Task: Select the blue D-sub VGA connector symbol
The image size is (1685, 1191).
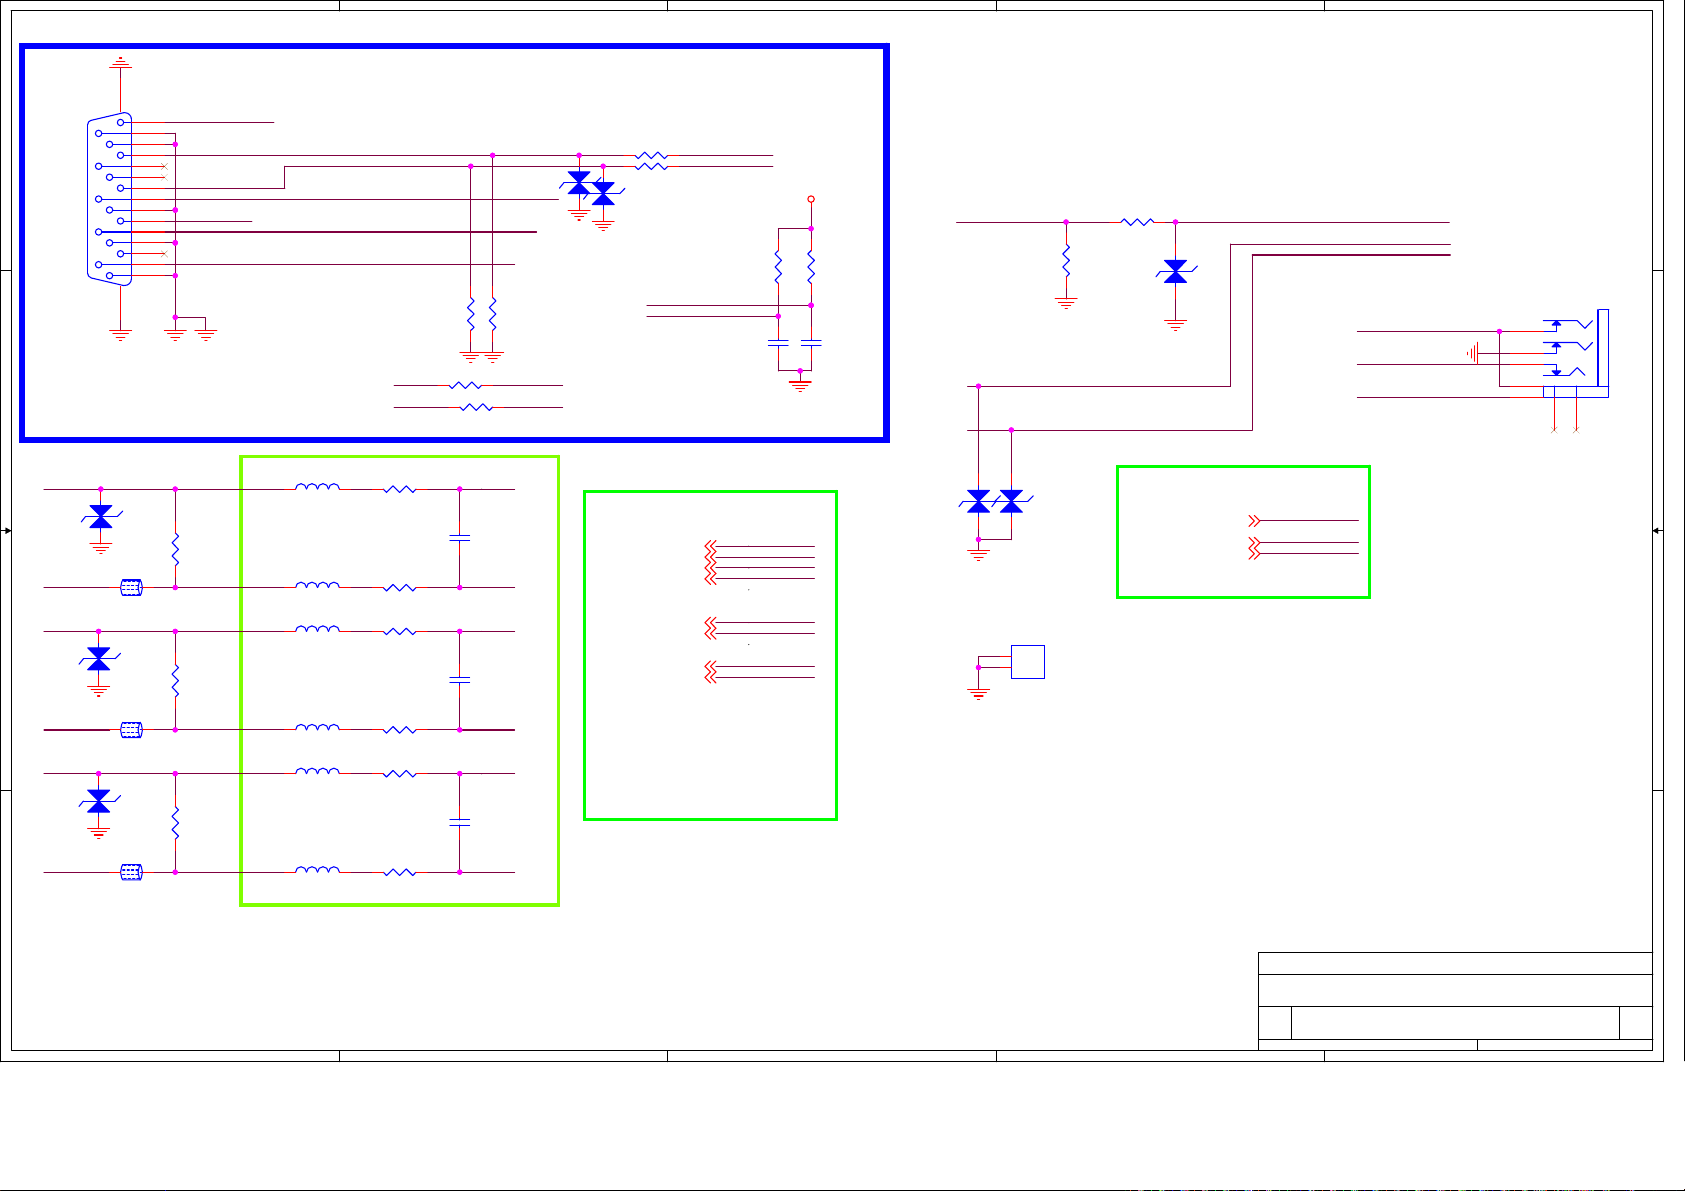Action: (110, 199)
